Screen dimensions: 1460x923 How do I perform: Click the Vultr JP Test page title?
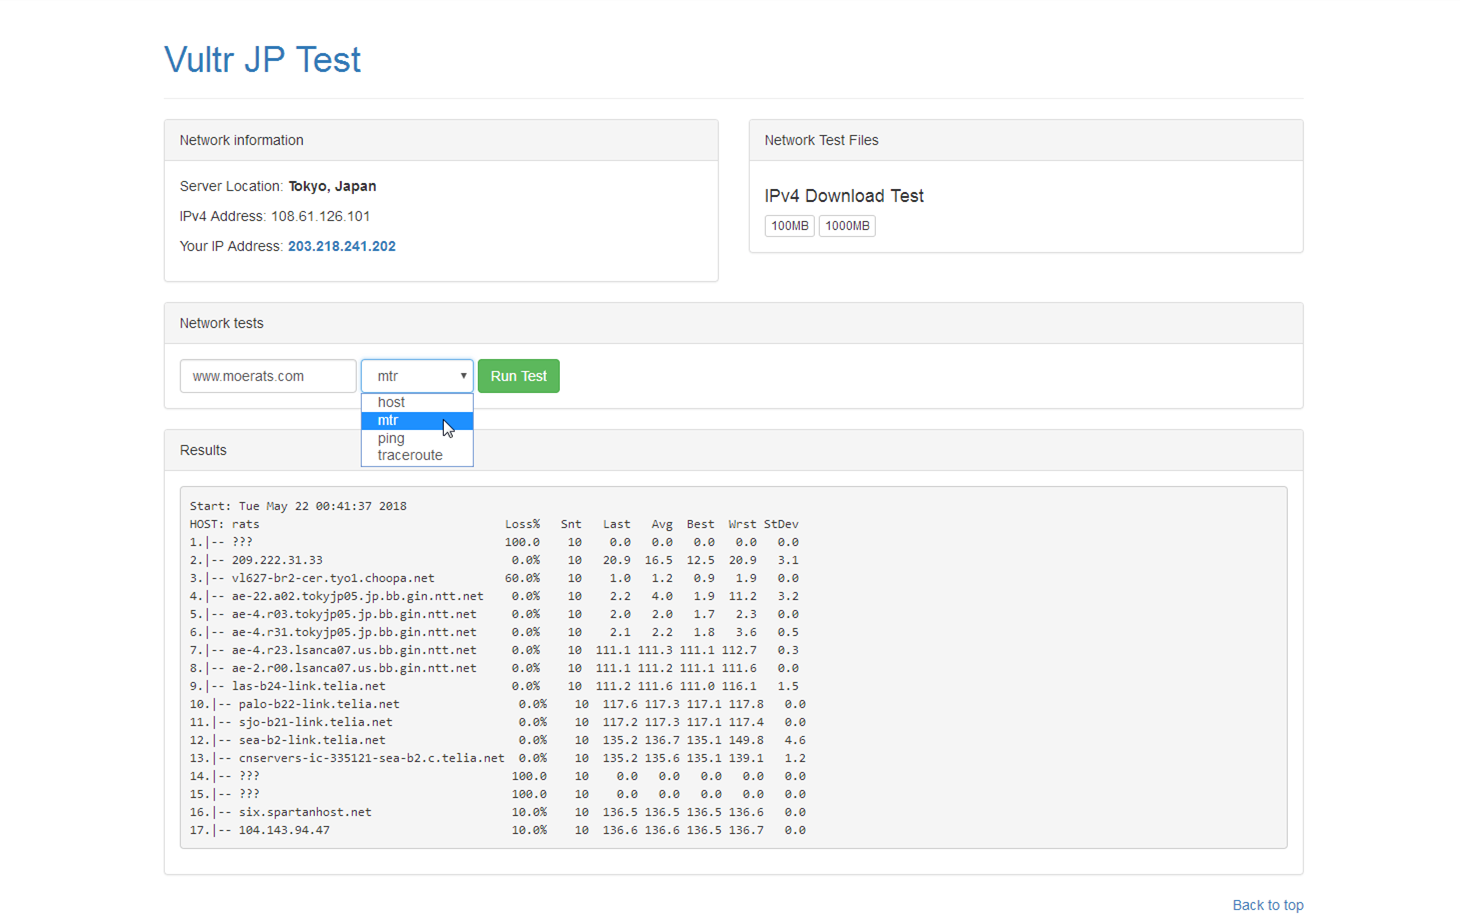tap(262, 60)
